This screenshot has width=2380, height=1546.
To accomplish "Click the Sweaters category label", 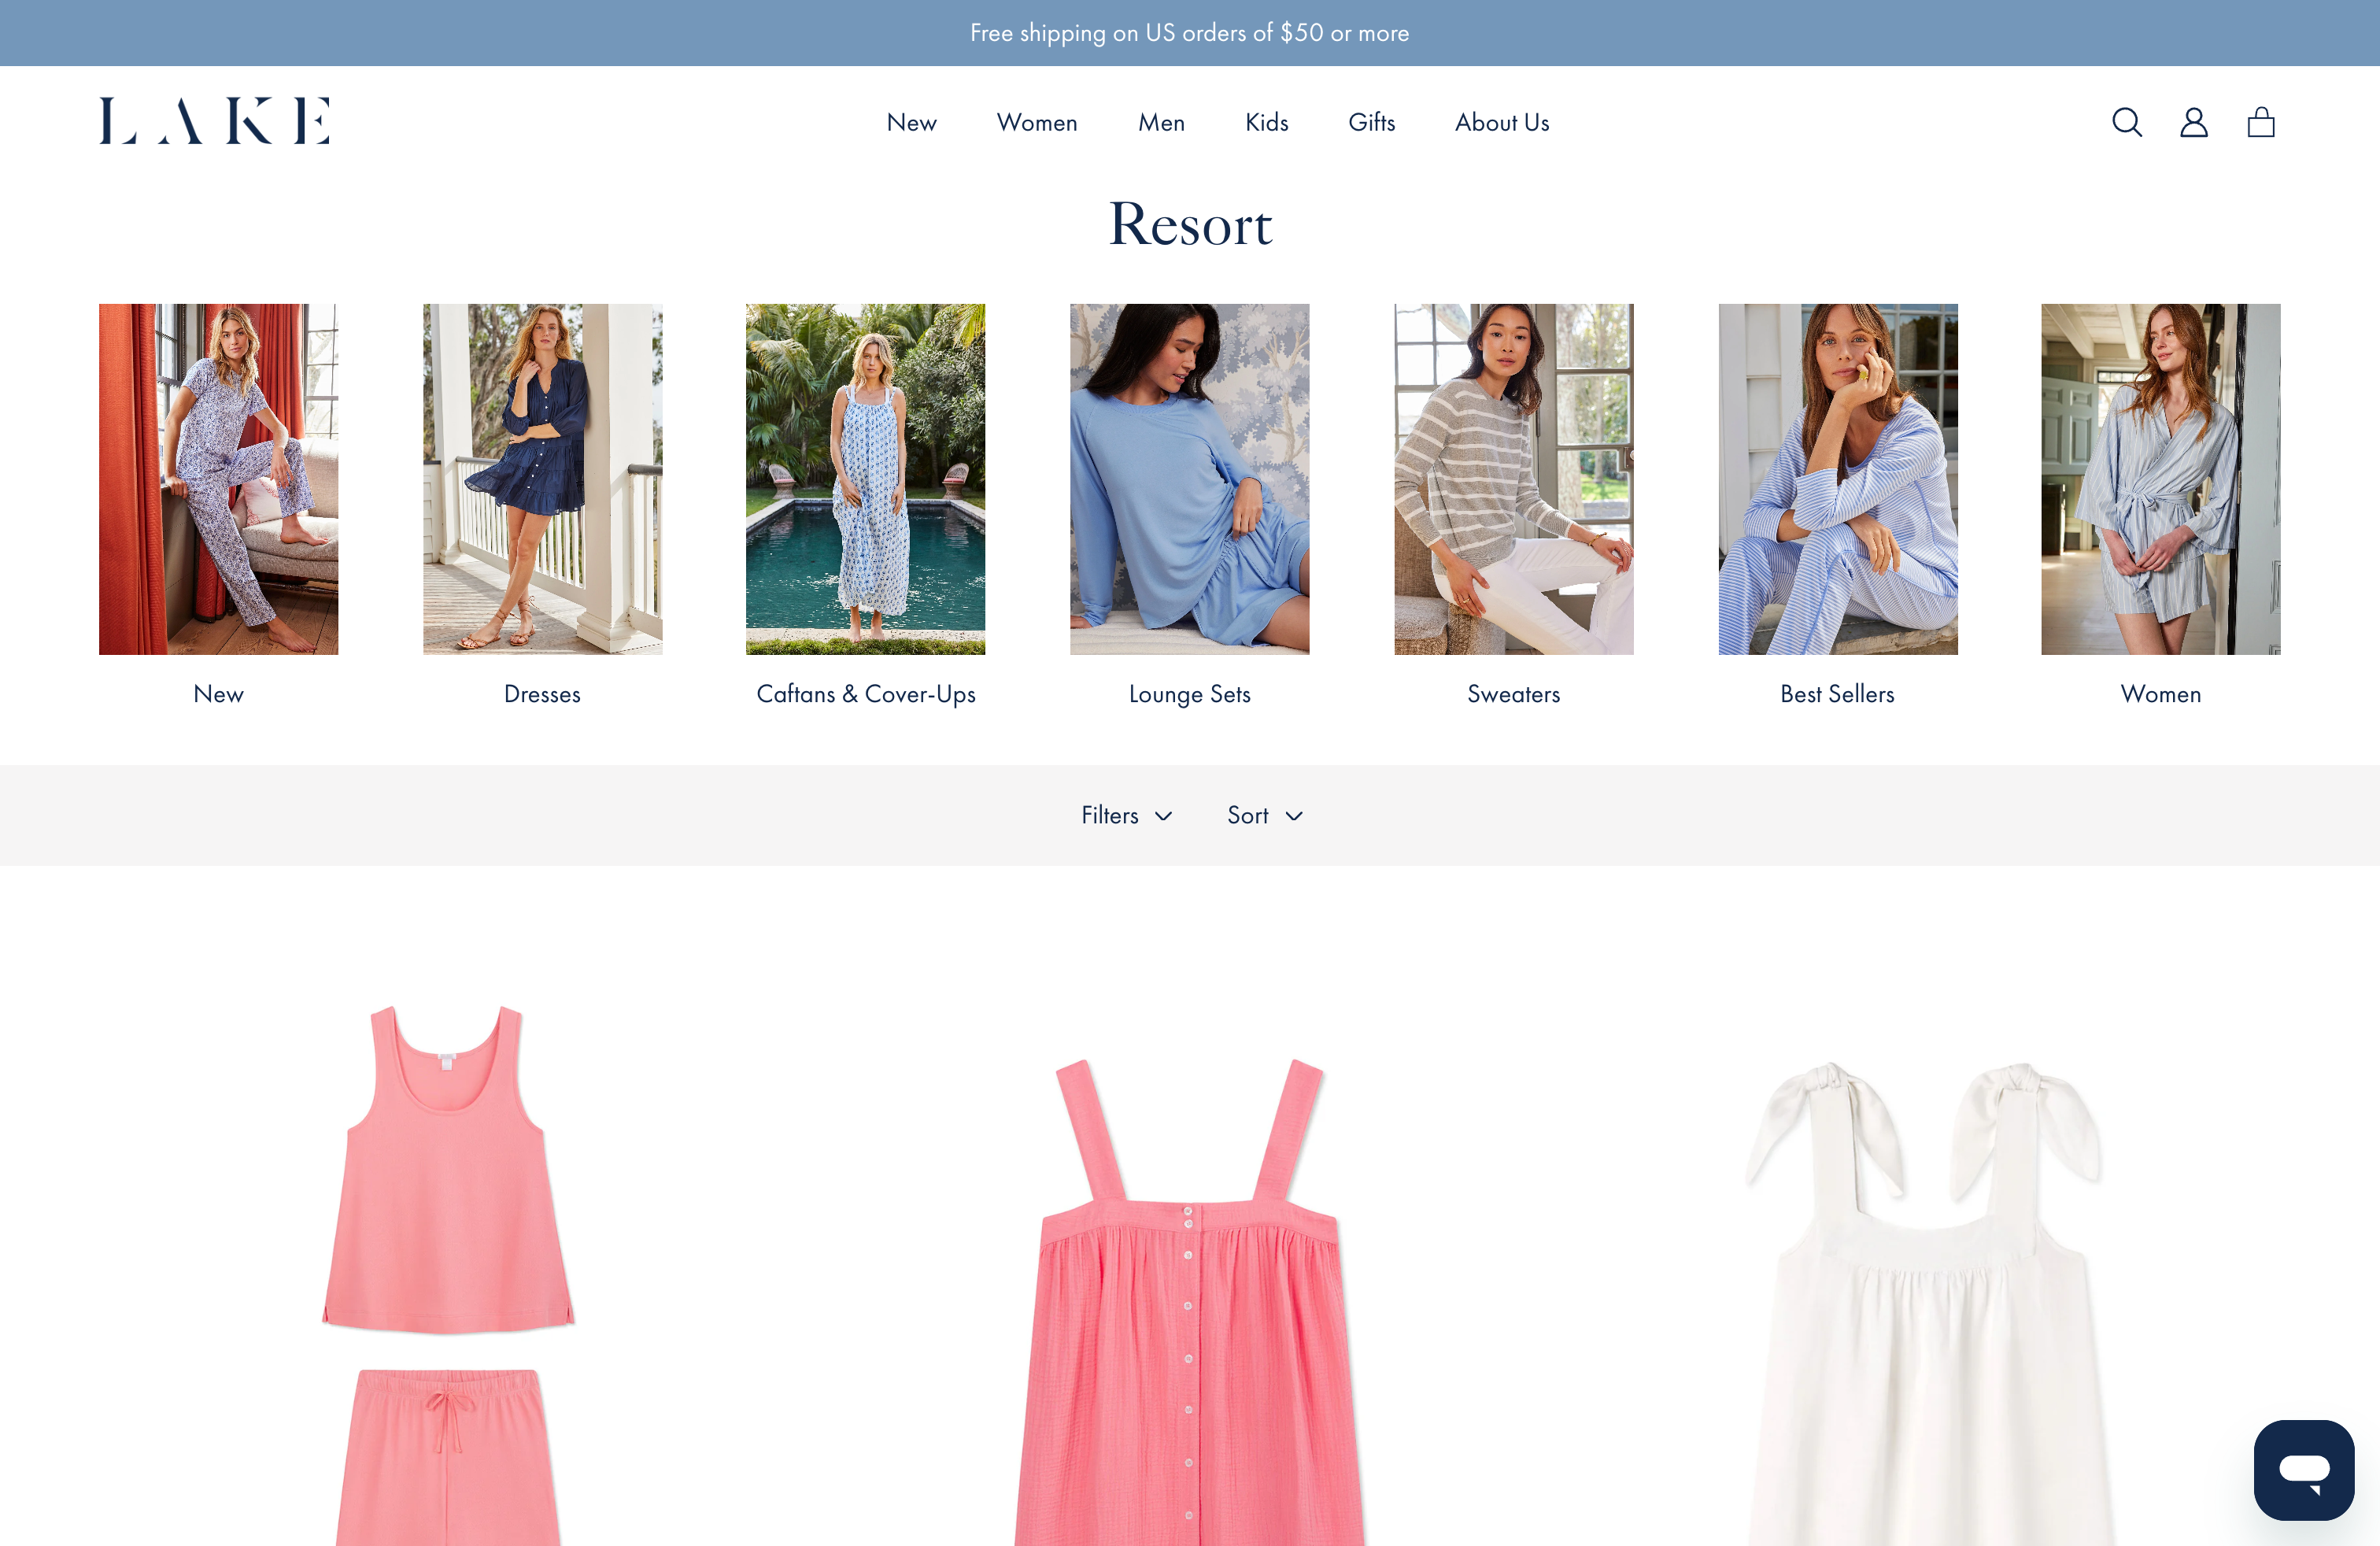I will [x=1513, y=694].
